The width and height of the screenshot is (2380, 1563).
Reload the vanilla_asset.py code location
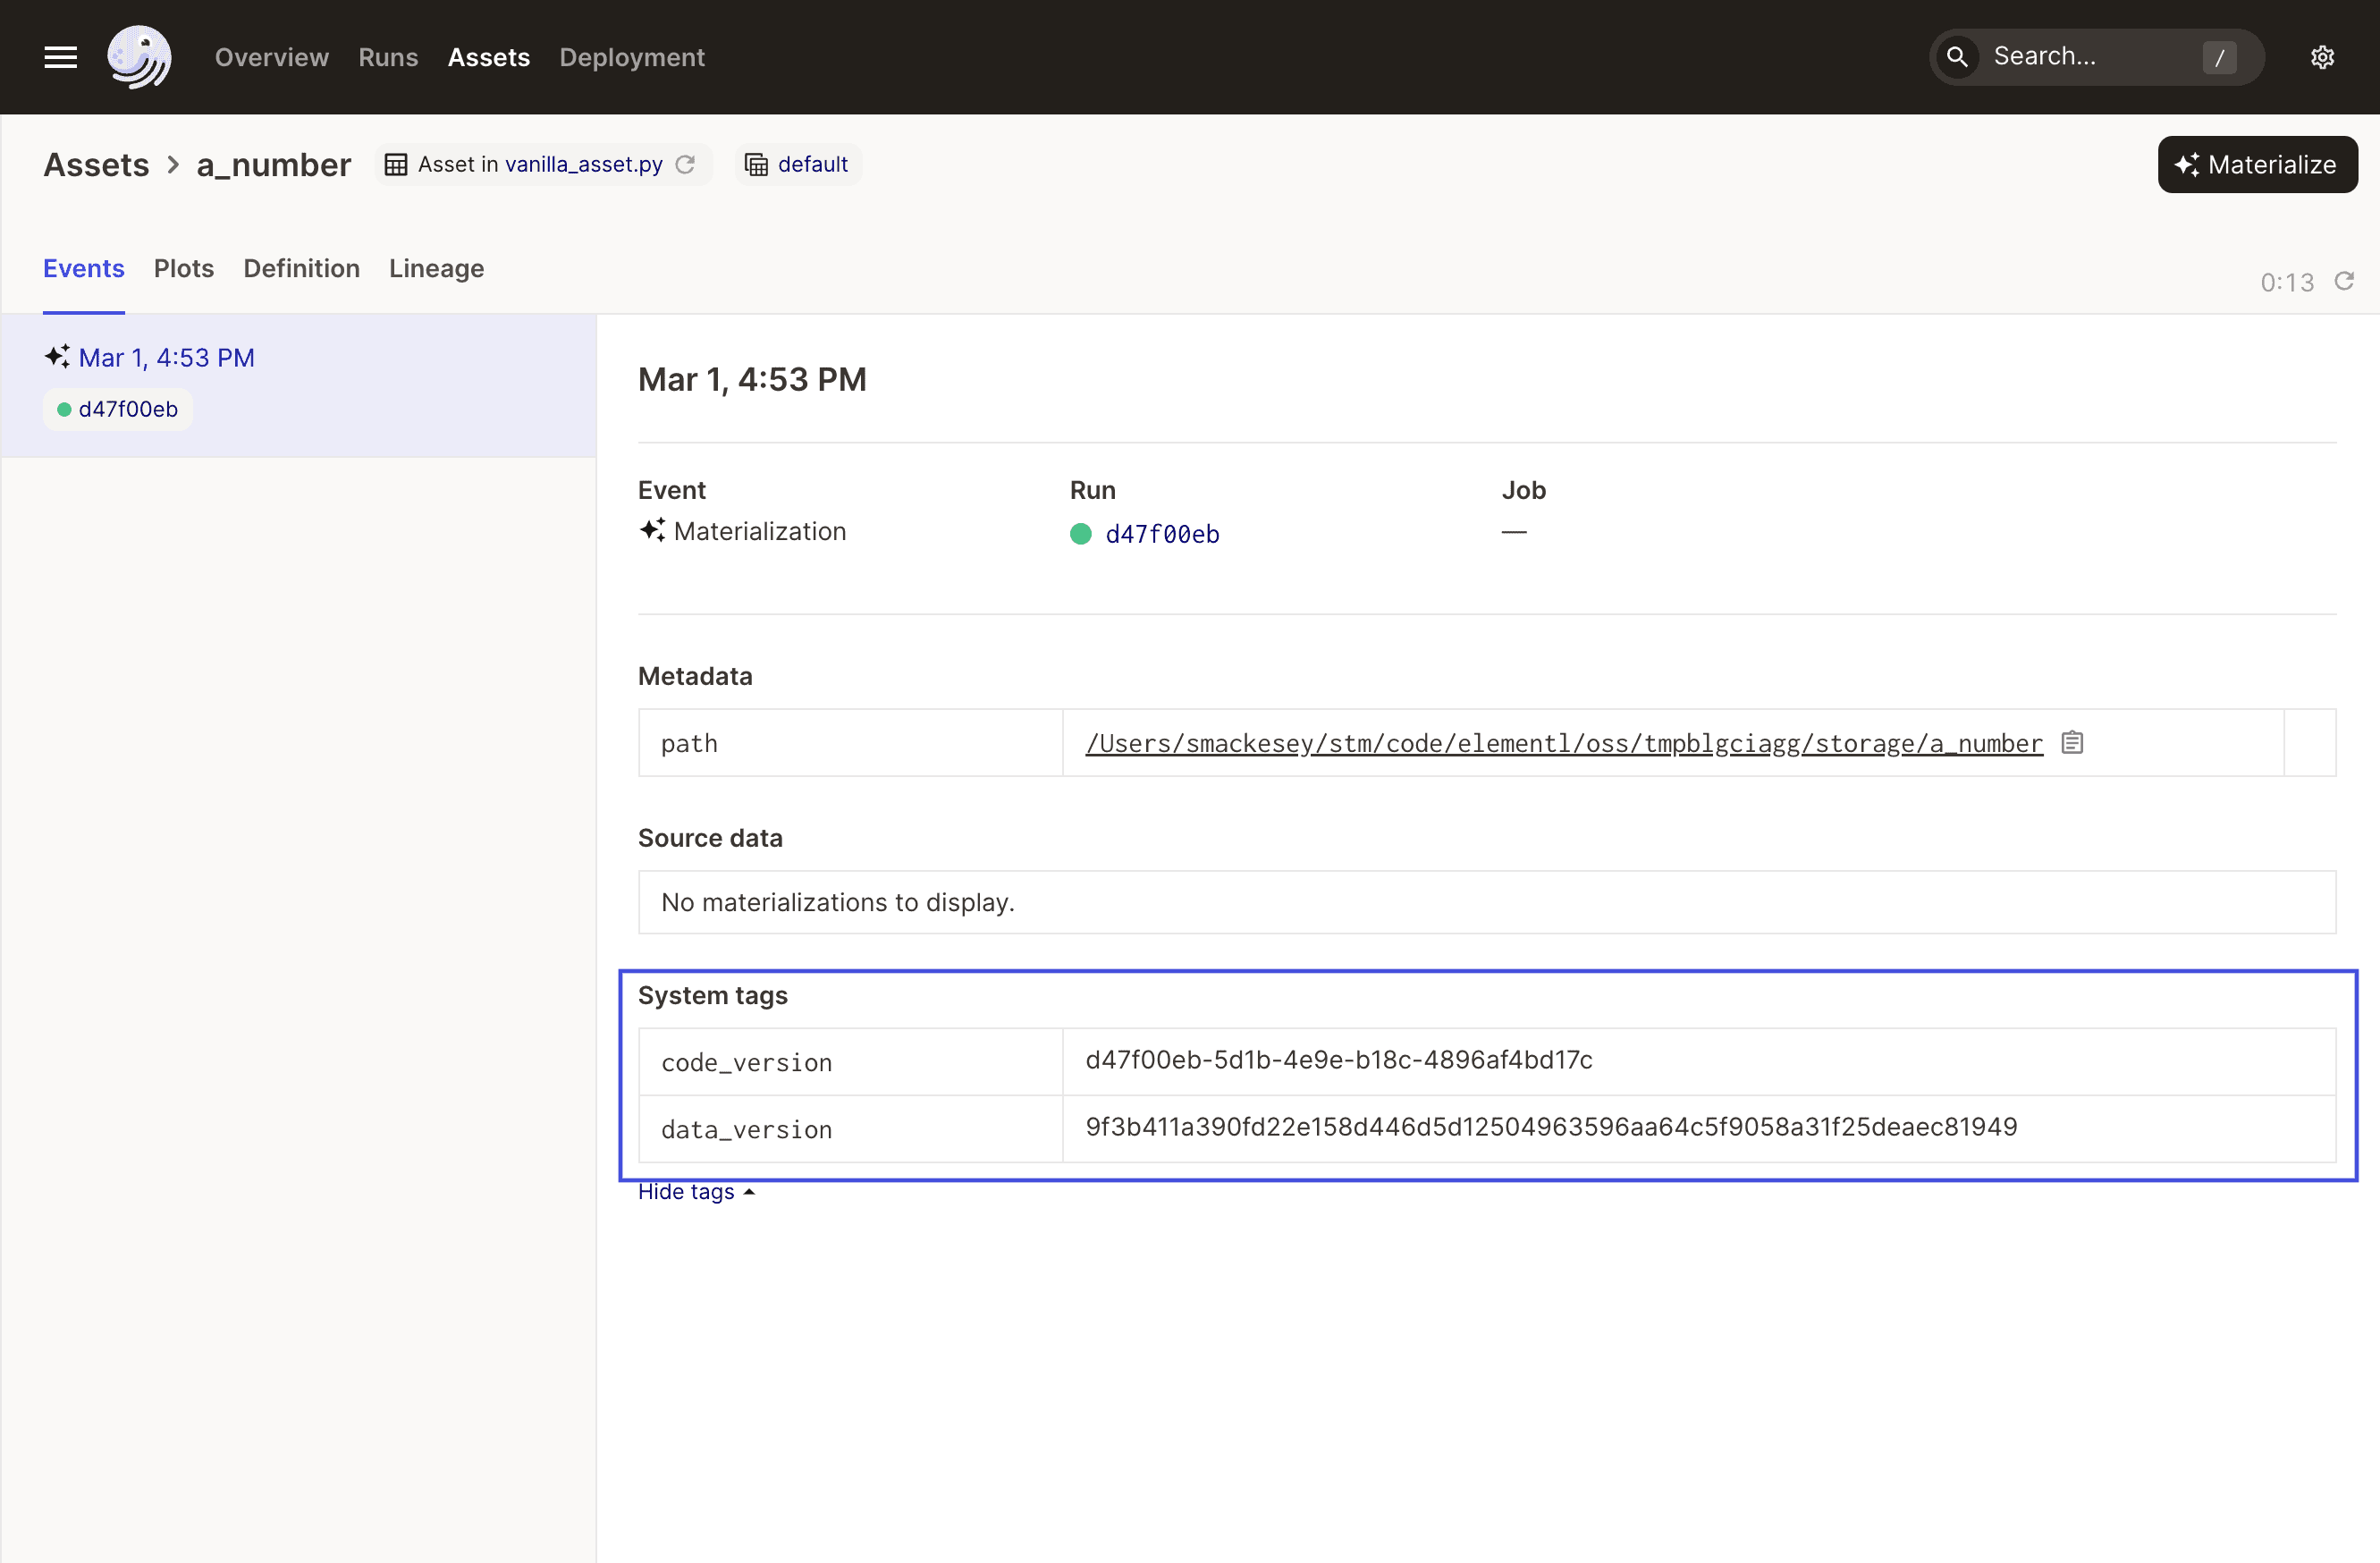tap(686, 164)
